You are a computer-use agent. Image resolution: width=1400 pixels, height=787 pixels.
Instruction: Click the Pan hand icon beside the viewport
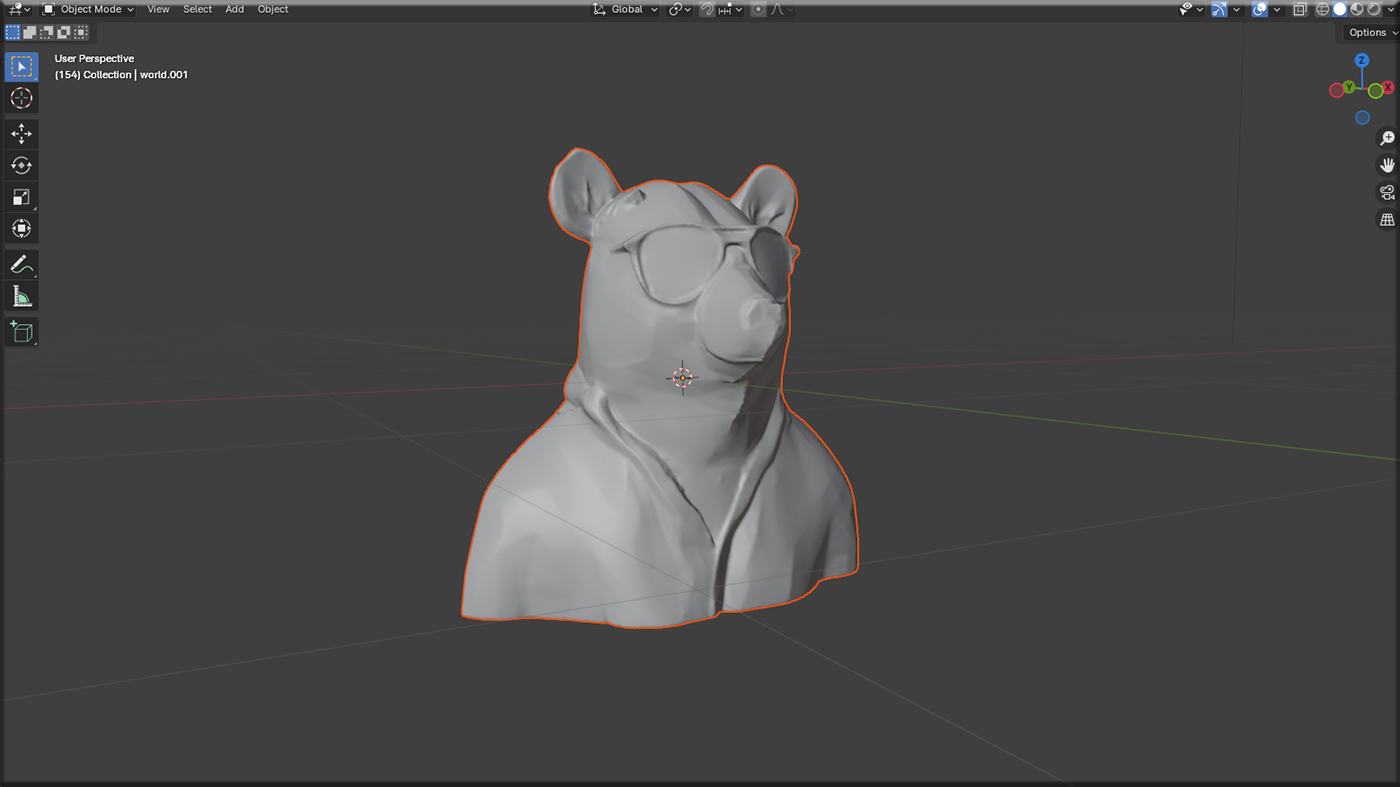pyautogui.click(x=1386, y=164)
